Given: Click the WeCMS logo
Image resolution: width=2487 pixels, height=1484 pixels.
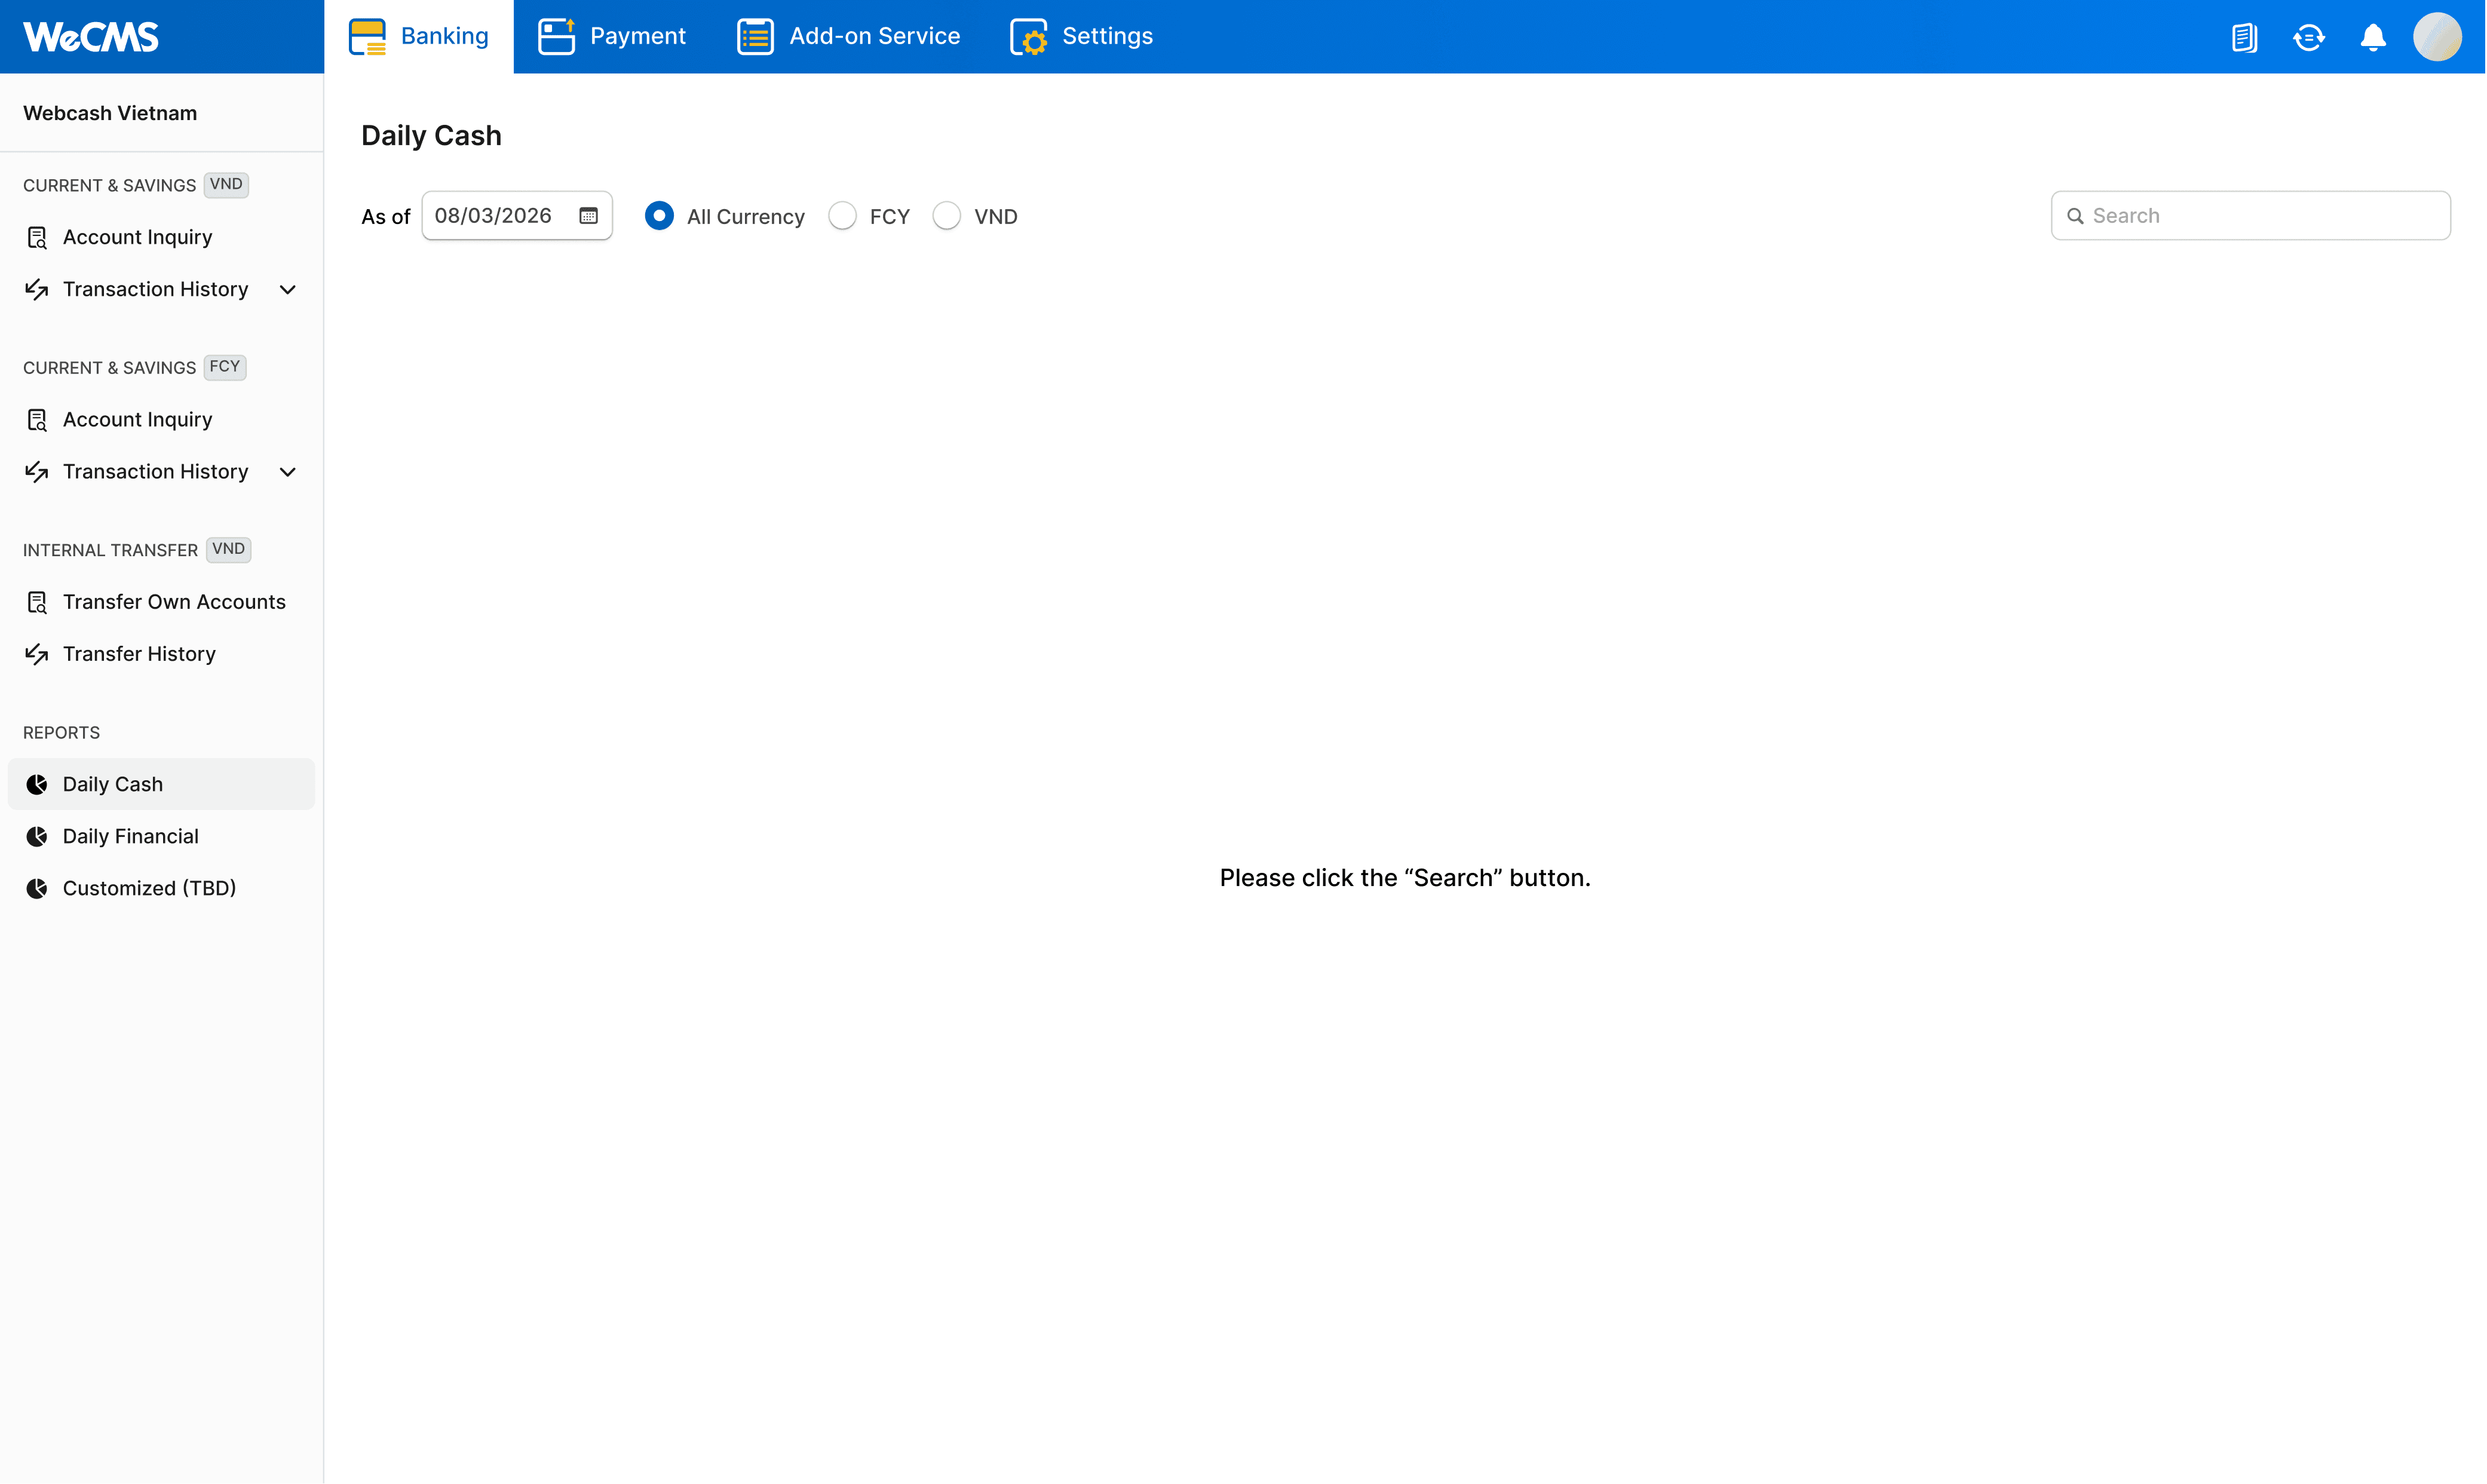Looking at the screenshot, I should click(91, 37).
